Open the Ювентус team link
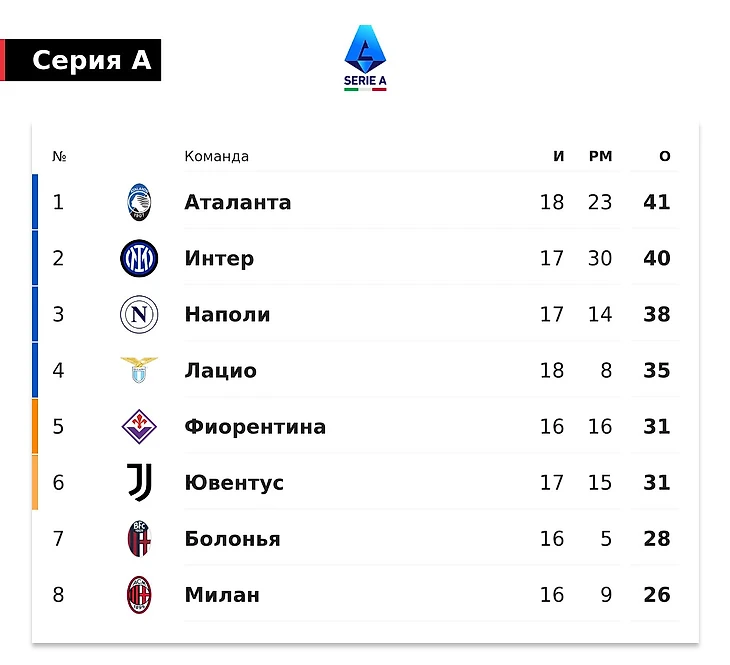Image resolution: width=730 pixels, height=665 pixels. pyautogui.click(x=234, y=483)
